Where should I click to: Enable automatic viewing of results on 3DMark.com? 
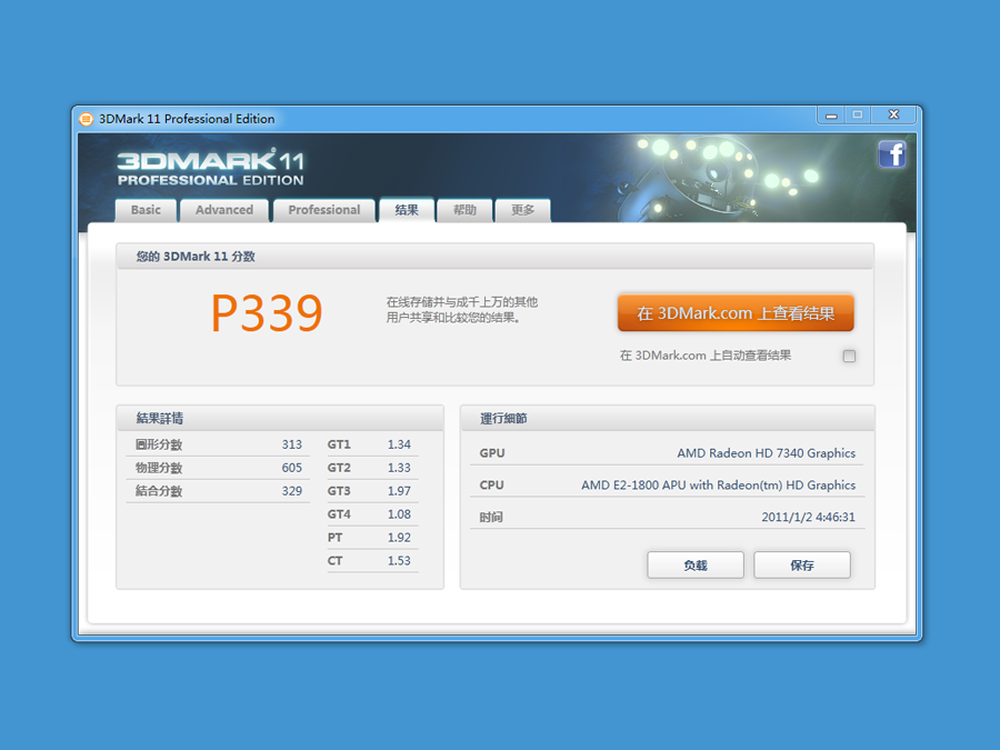point(849,356)
